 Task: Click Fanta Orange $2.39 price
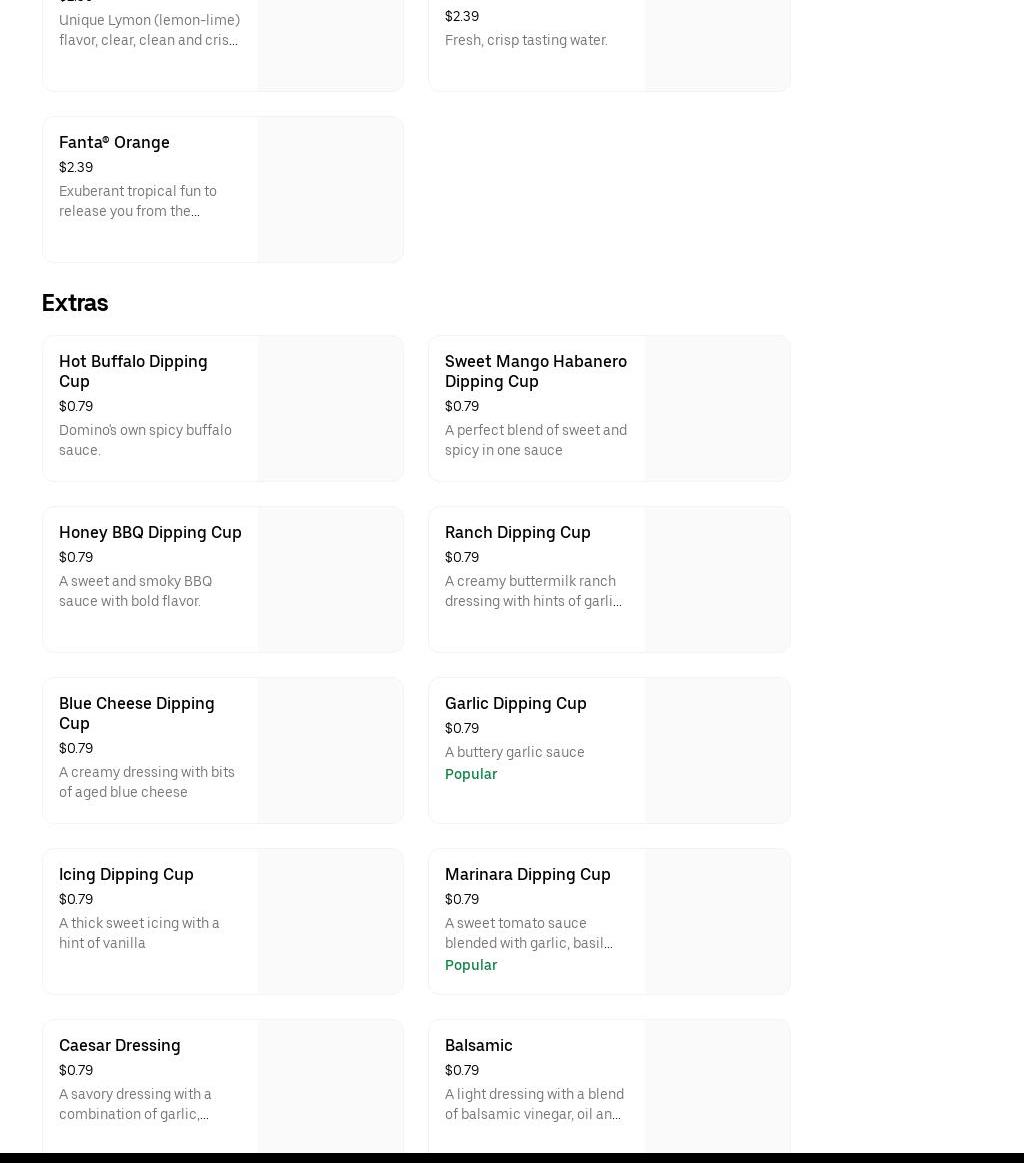(x=76, y=167)
